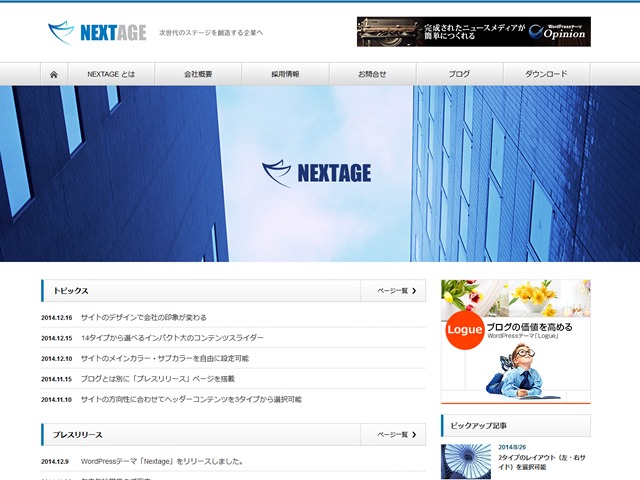Open topic ブログとは別に「プレスリリース」ページを搭載
Viewport: 640px width, 480px height.
pos(158,379)
